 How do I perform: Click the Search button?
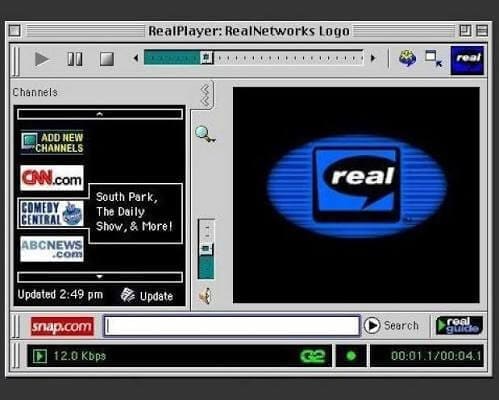point(391,325)
